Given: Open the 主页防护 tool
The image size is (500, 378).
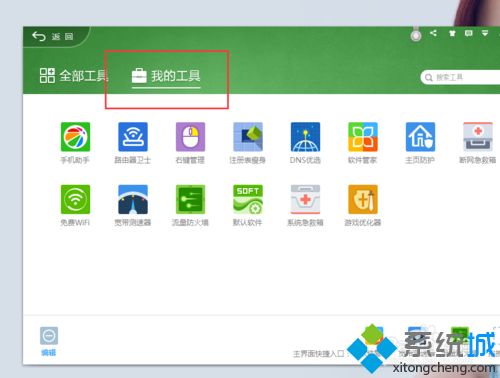Looking at the screenshot, I should [420, 137].
